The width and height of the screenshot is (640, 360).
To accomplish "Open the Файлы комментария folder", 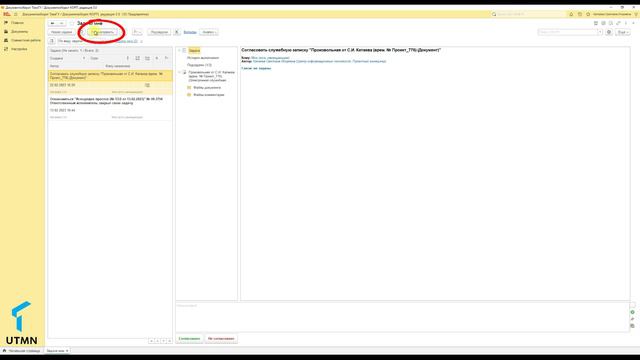I will [x=209, y=95].
